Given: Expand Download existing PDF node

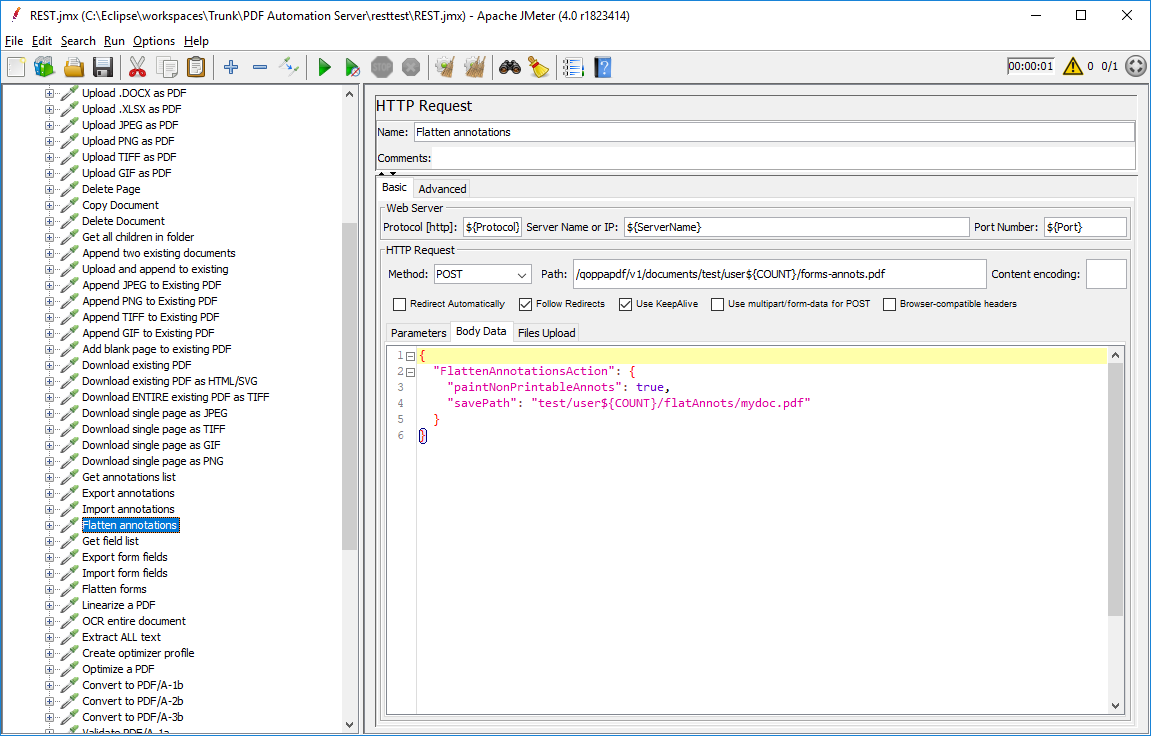Looking at the screenshot, I should [49, 365].
